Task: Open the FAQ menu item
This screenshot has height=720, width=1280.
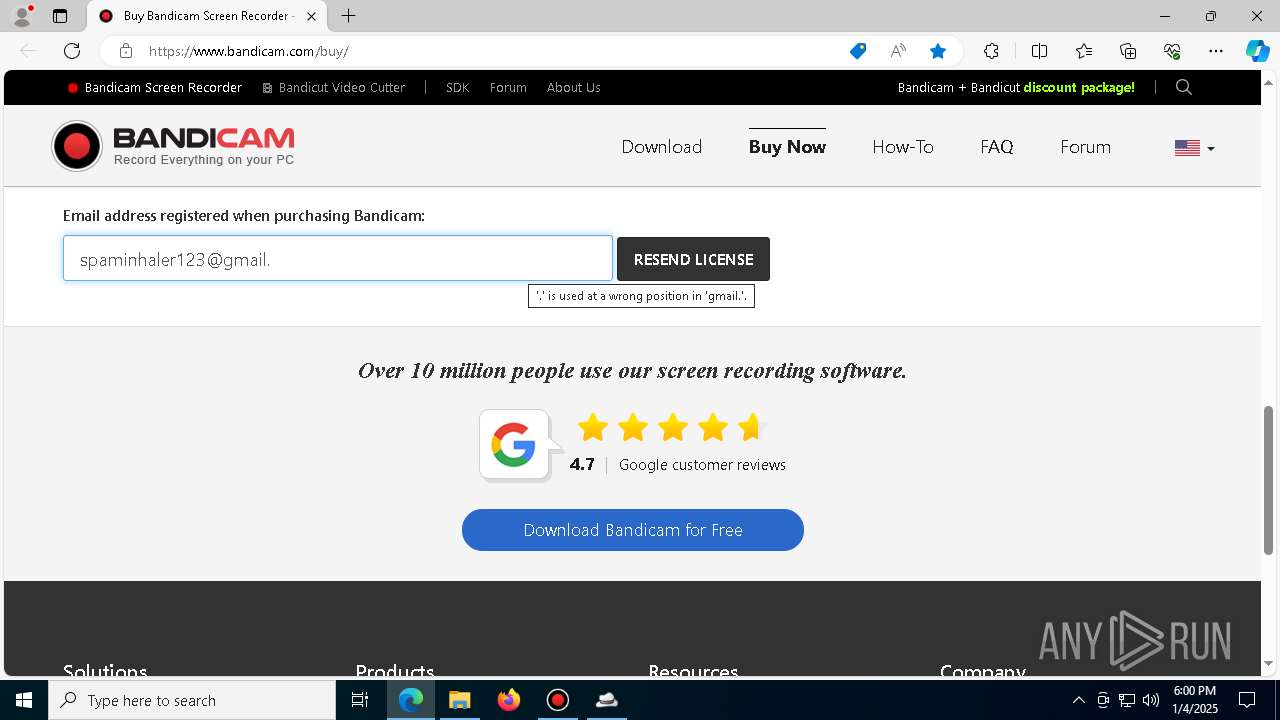Action: pyautogui.click(x=996, y=147)
